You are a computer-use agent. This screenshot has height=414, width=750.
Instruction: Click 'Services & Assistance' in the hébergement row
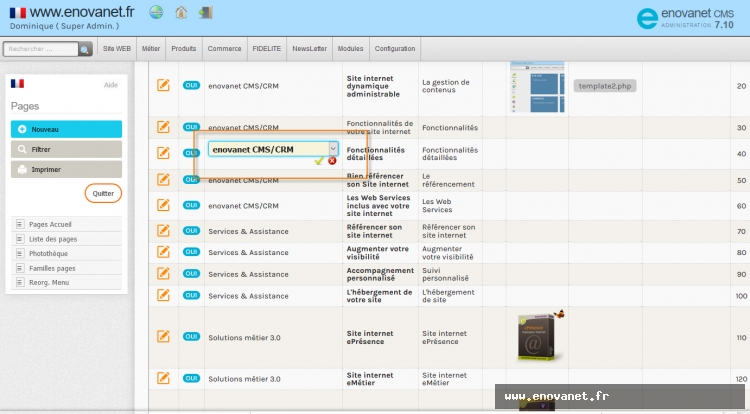(248, 296)
